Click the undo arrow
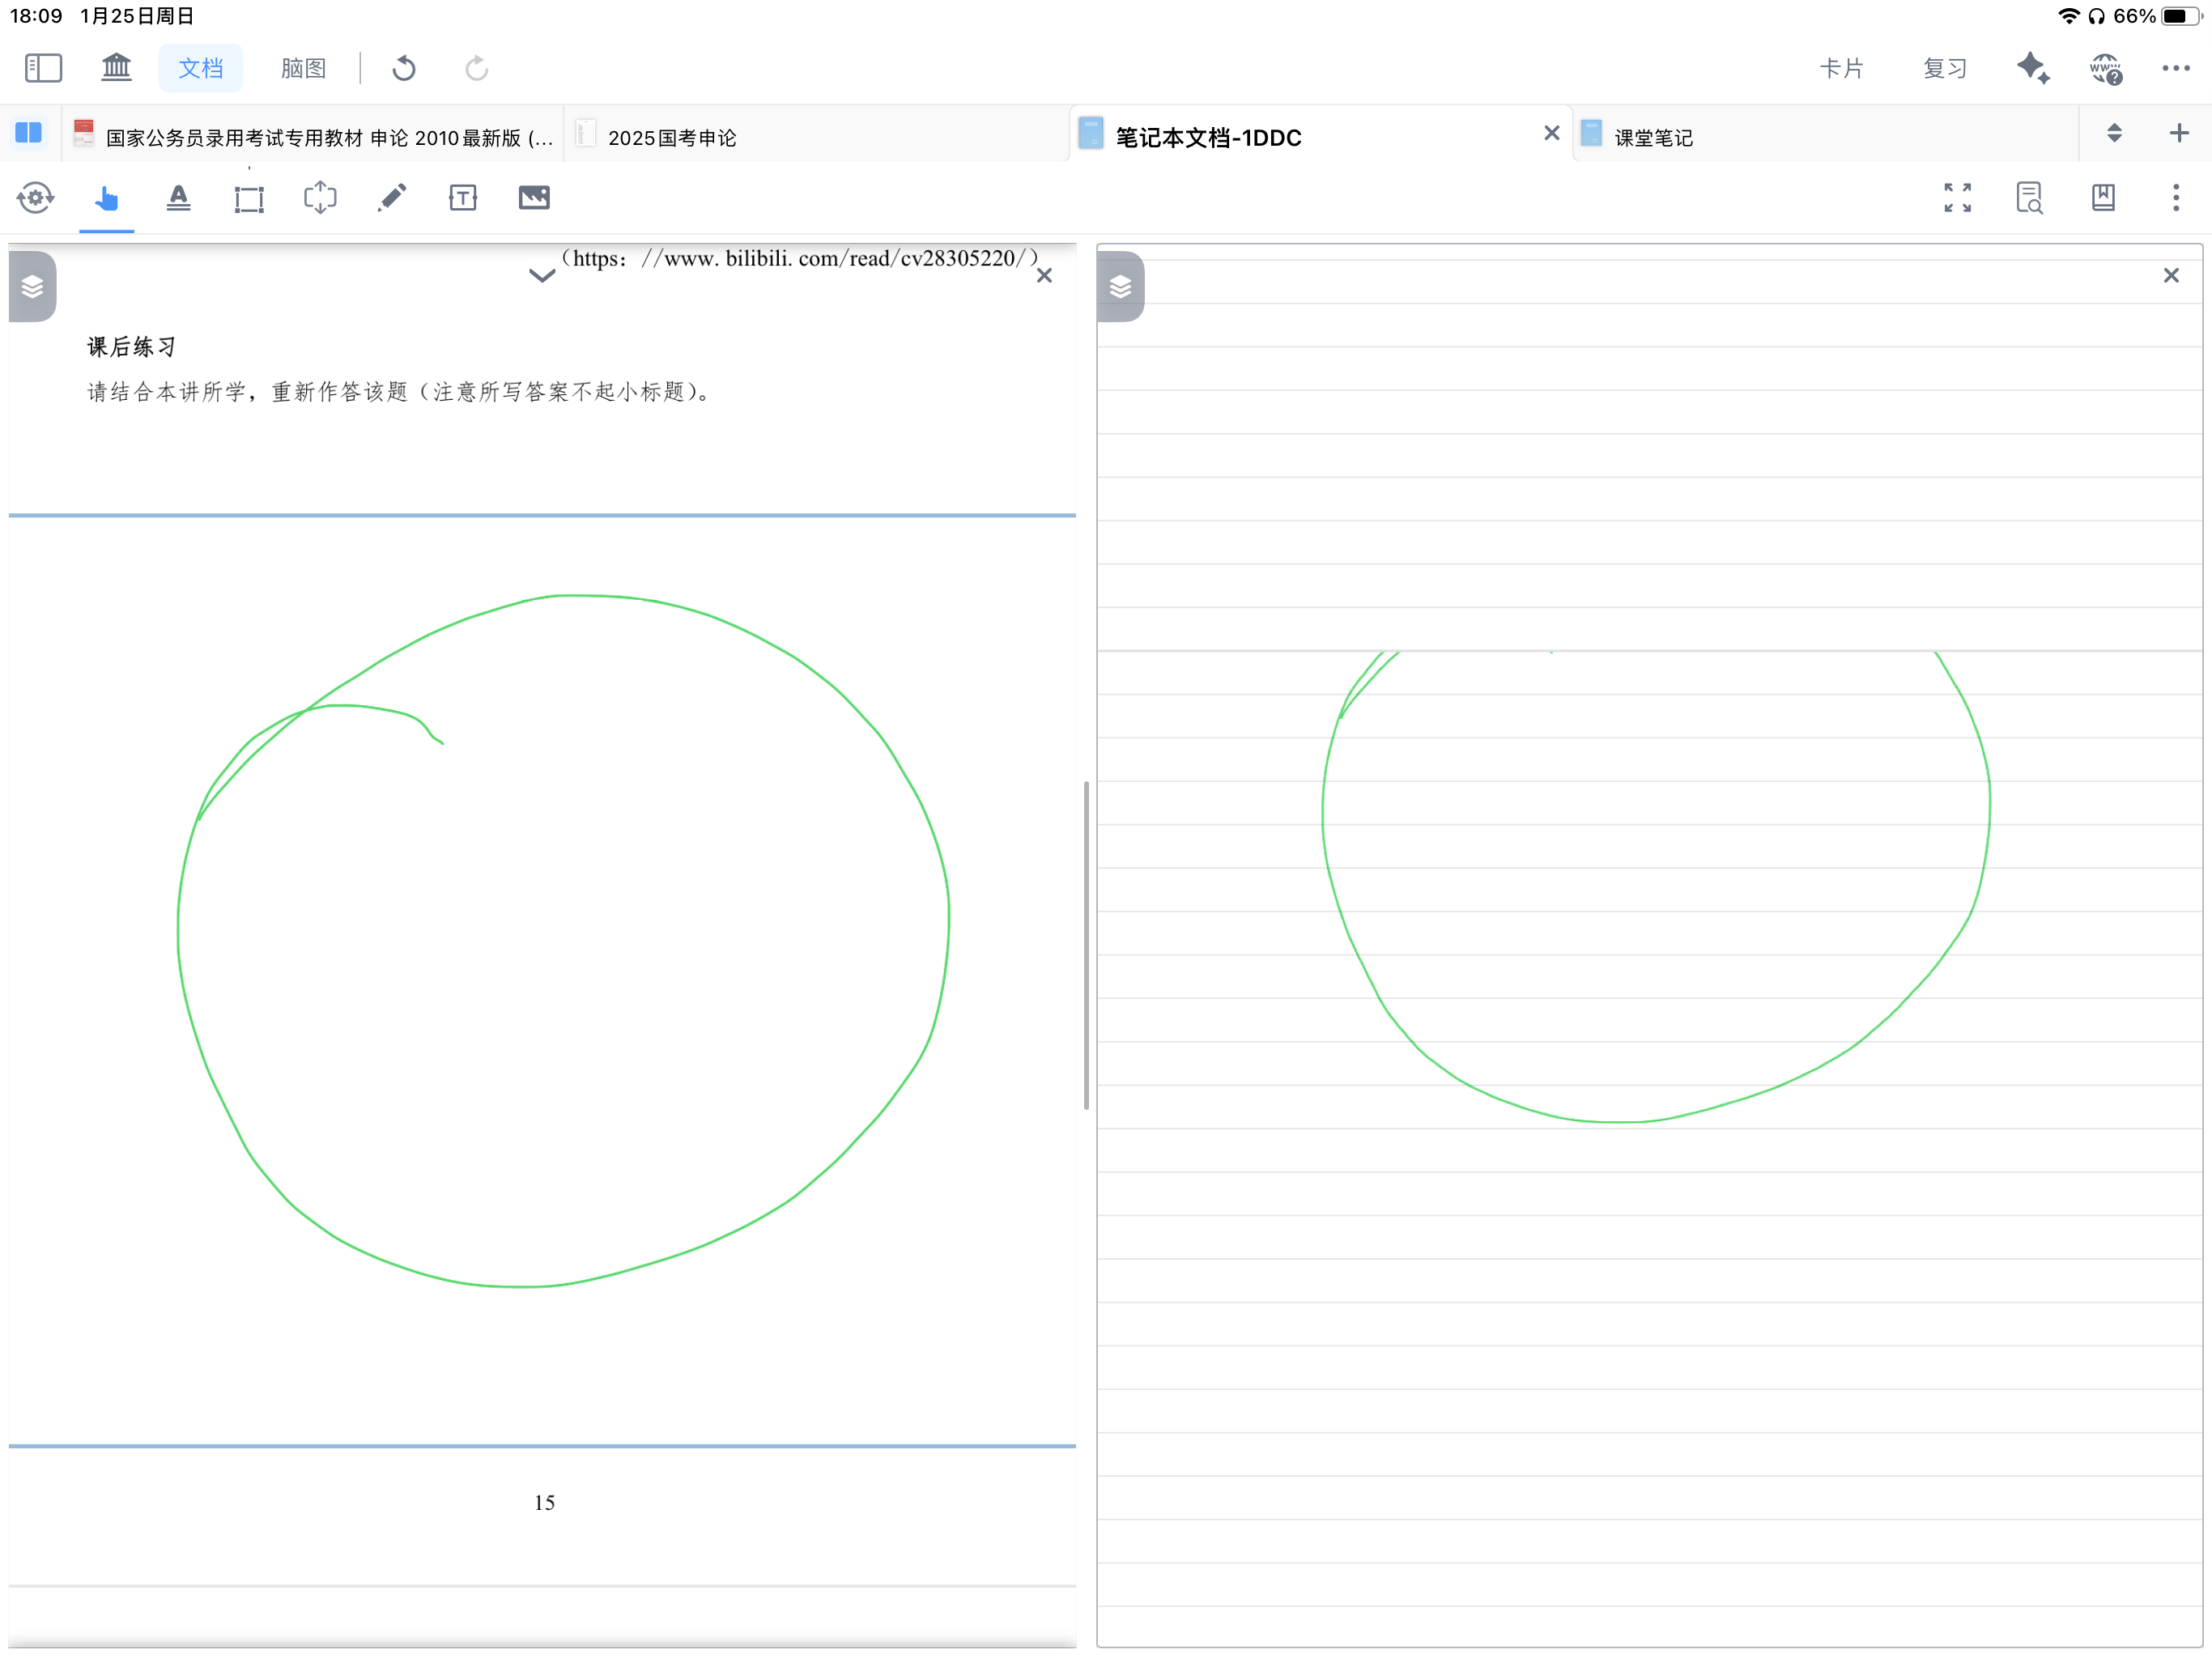Viewport: 2212px width, 1658px height. coord(404,68)
